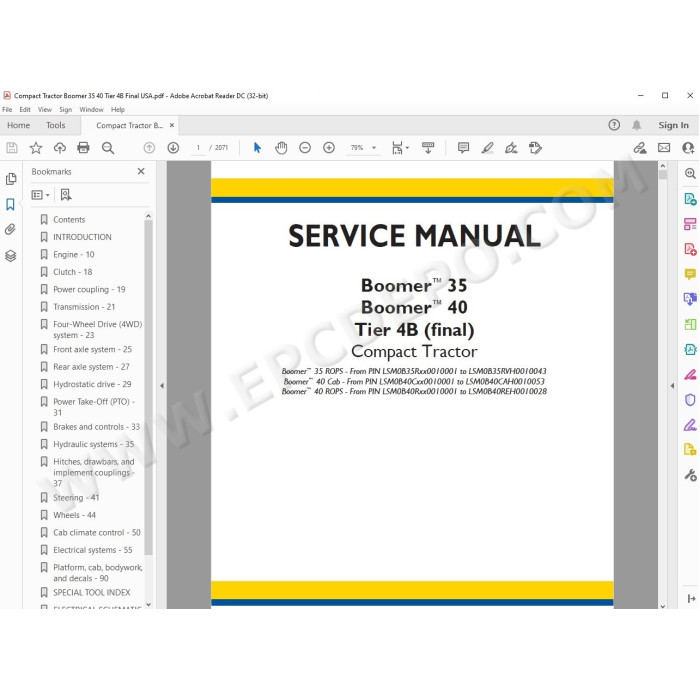Collapse the right tools pane arrow
This screenshot has height=700, width=700.
tap(672, 386)
